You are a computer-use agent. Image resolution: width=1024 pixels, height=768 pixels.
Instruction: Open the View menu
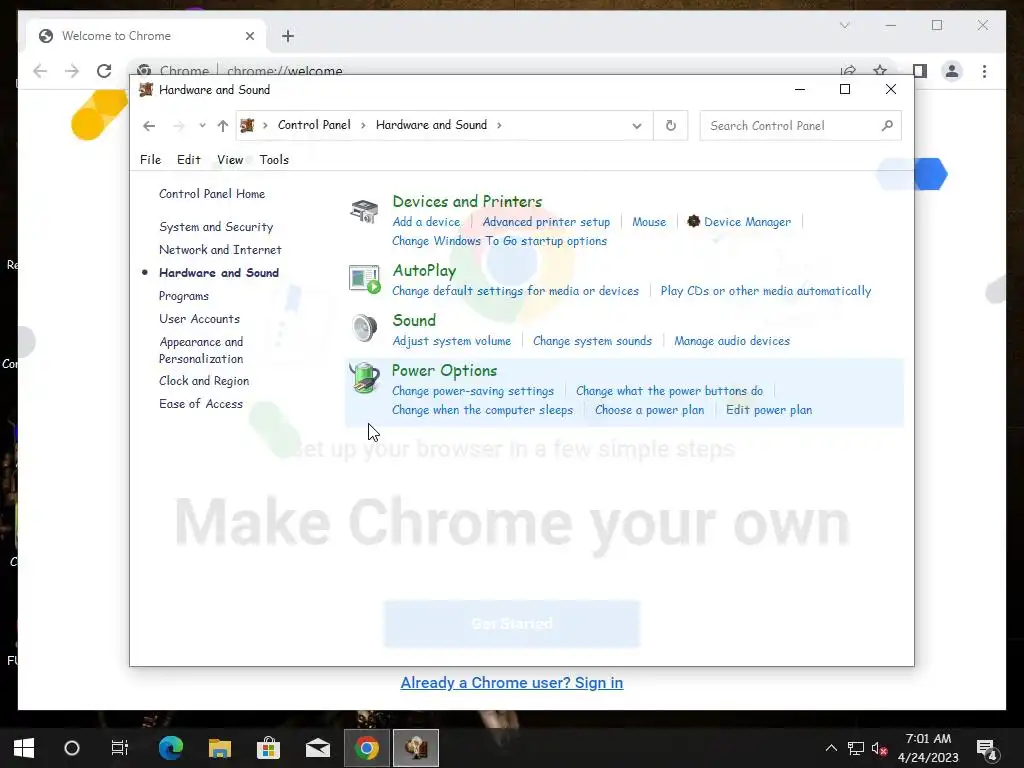230,159
